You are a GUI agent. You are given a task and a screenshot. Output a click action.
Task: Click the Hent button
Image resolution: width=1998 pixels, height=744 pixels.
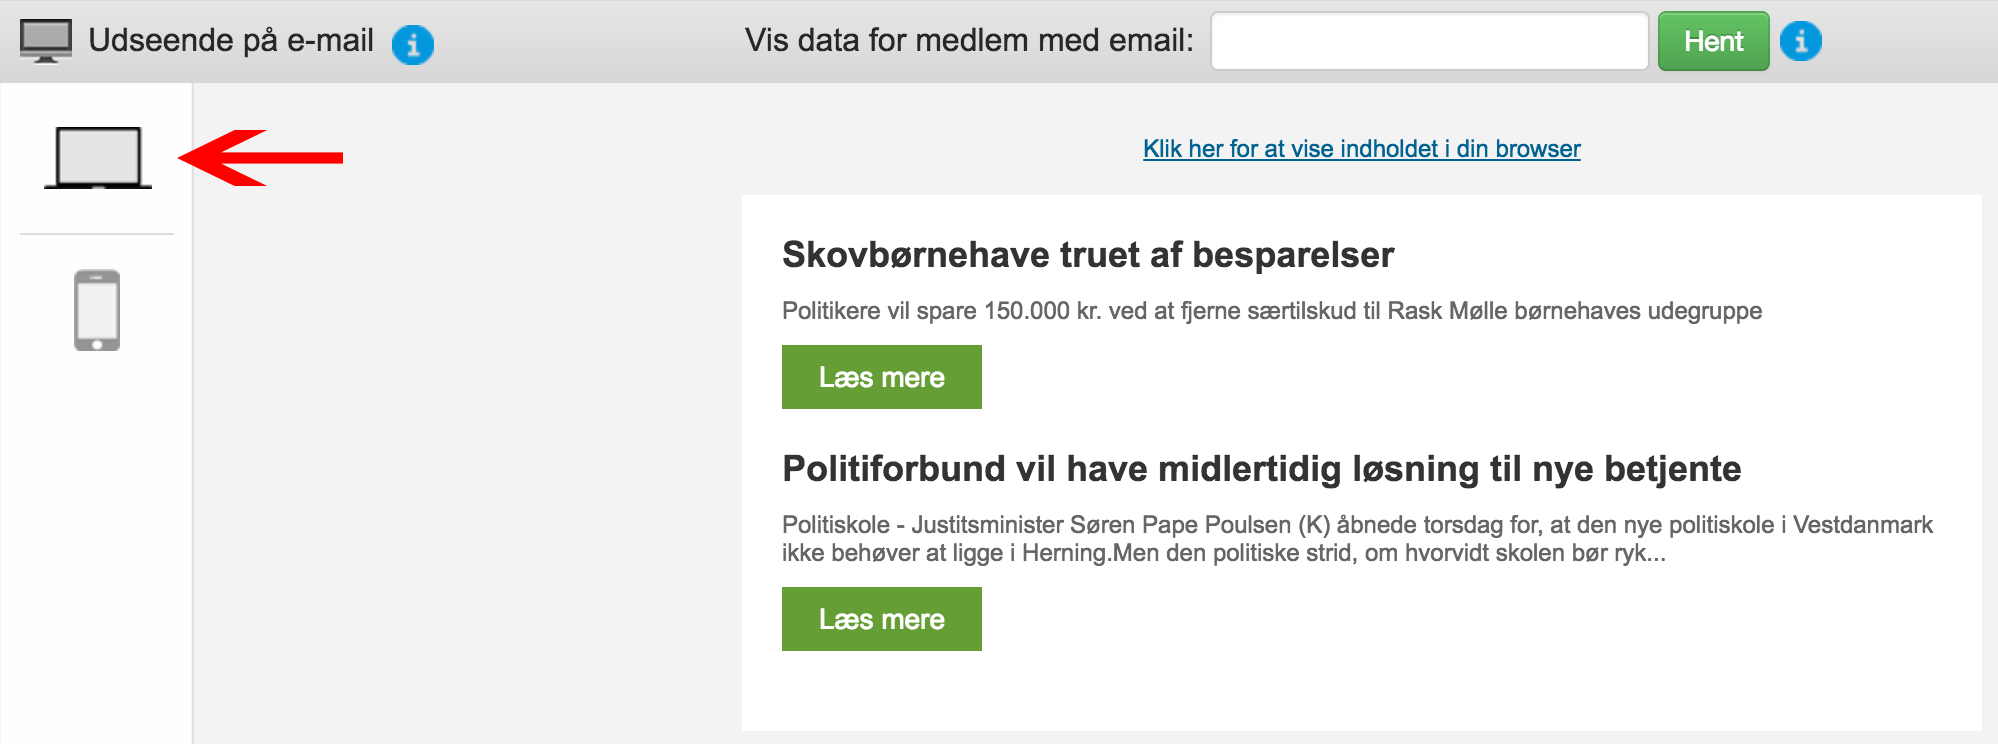point(1713,41)
